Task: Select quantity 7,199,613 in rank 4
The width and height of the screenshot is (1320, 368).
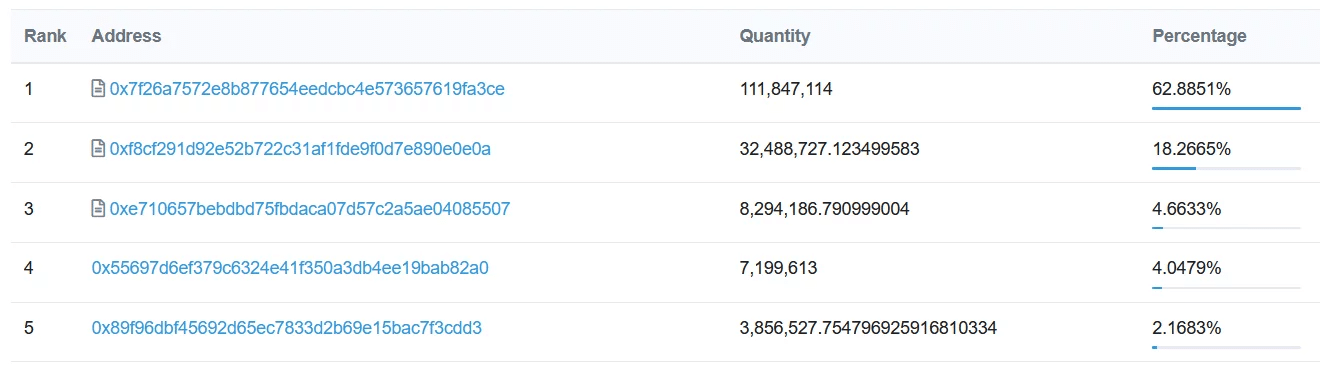Action: point(779,269)
